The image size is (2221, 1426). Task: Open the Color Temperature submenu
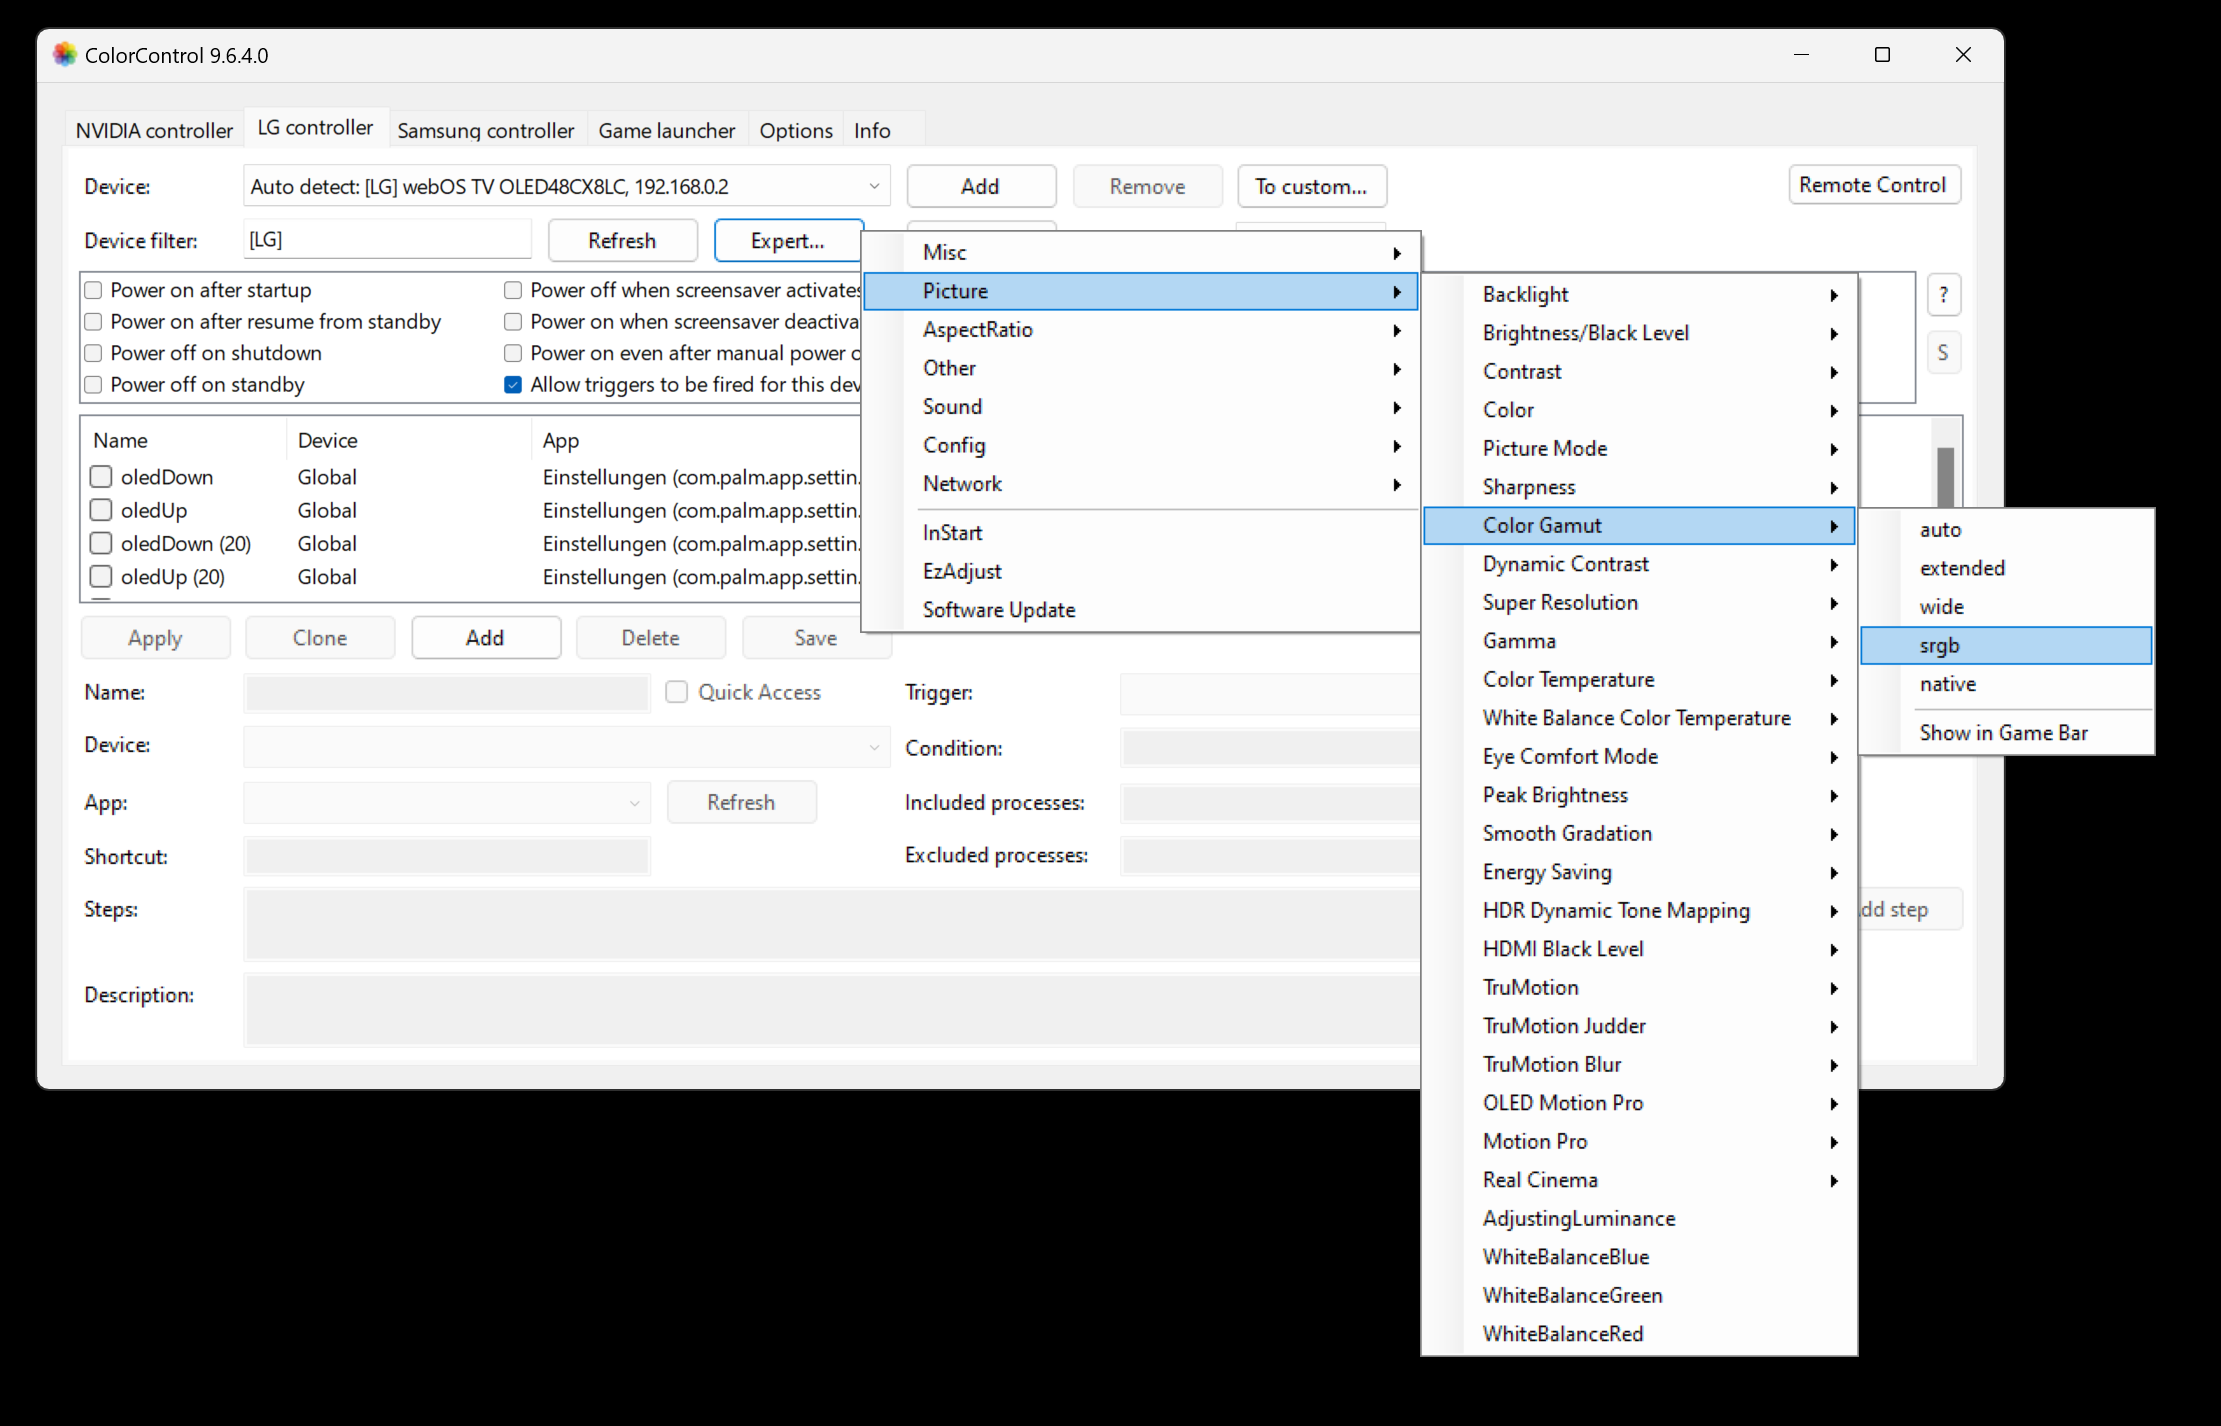[1639, 680]
